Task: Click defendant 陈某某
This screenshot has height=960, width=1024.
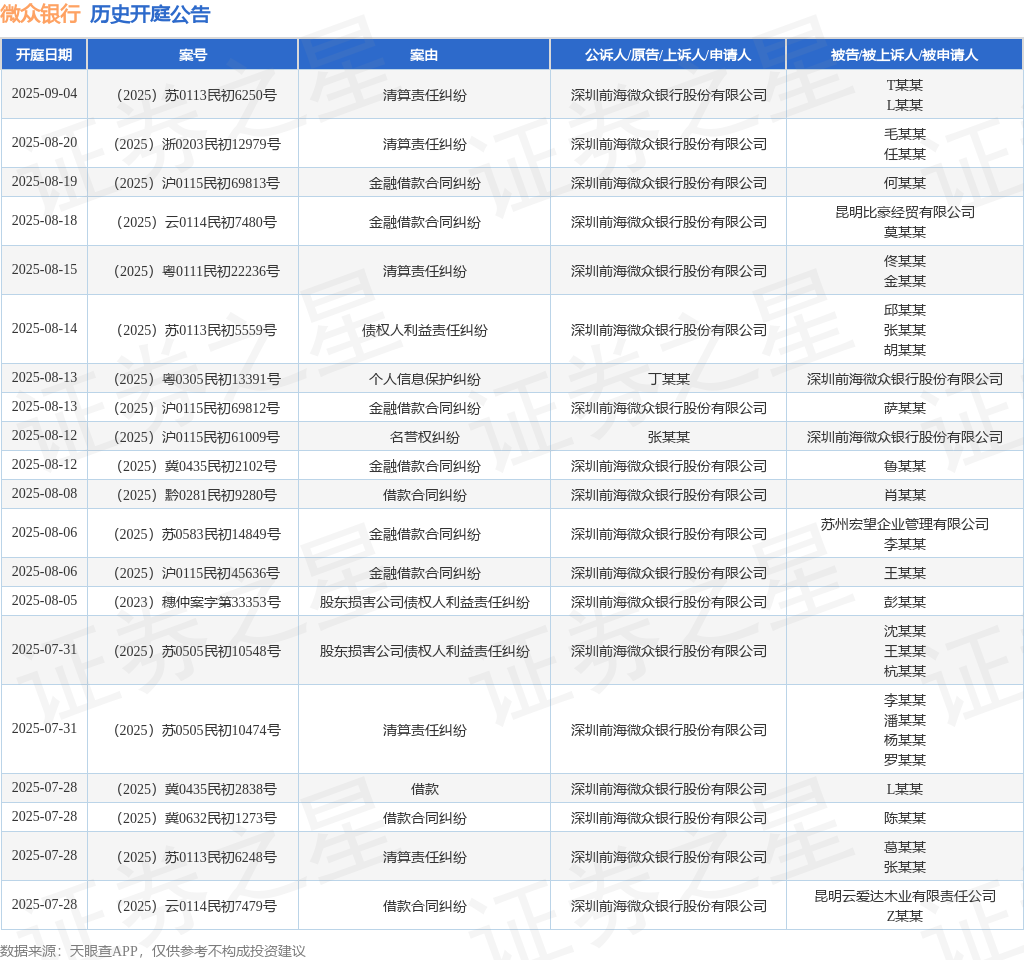Action: [904, 818]
